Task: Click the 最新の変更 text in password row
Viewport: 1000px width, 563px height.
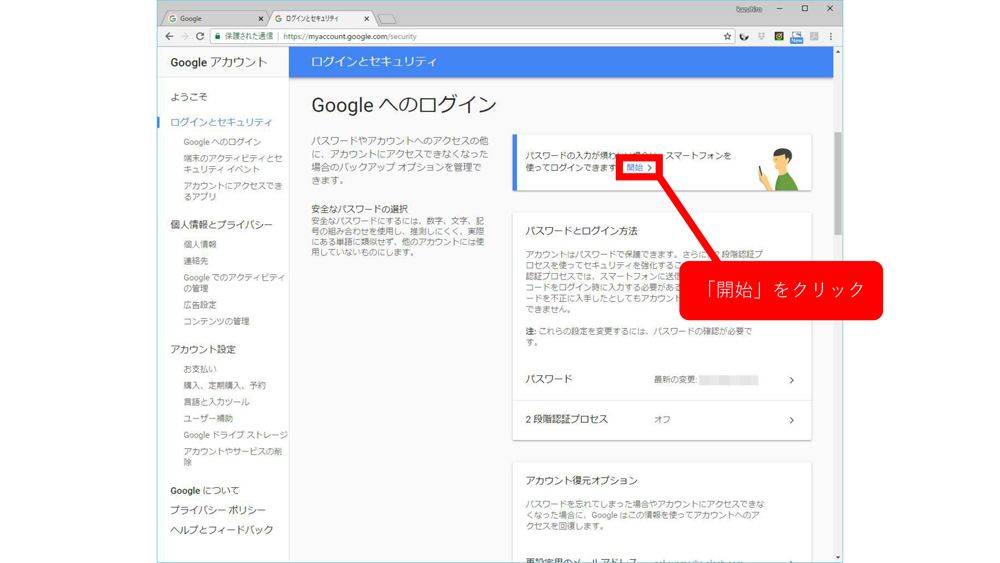Action: click(675, 380)
